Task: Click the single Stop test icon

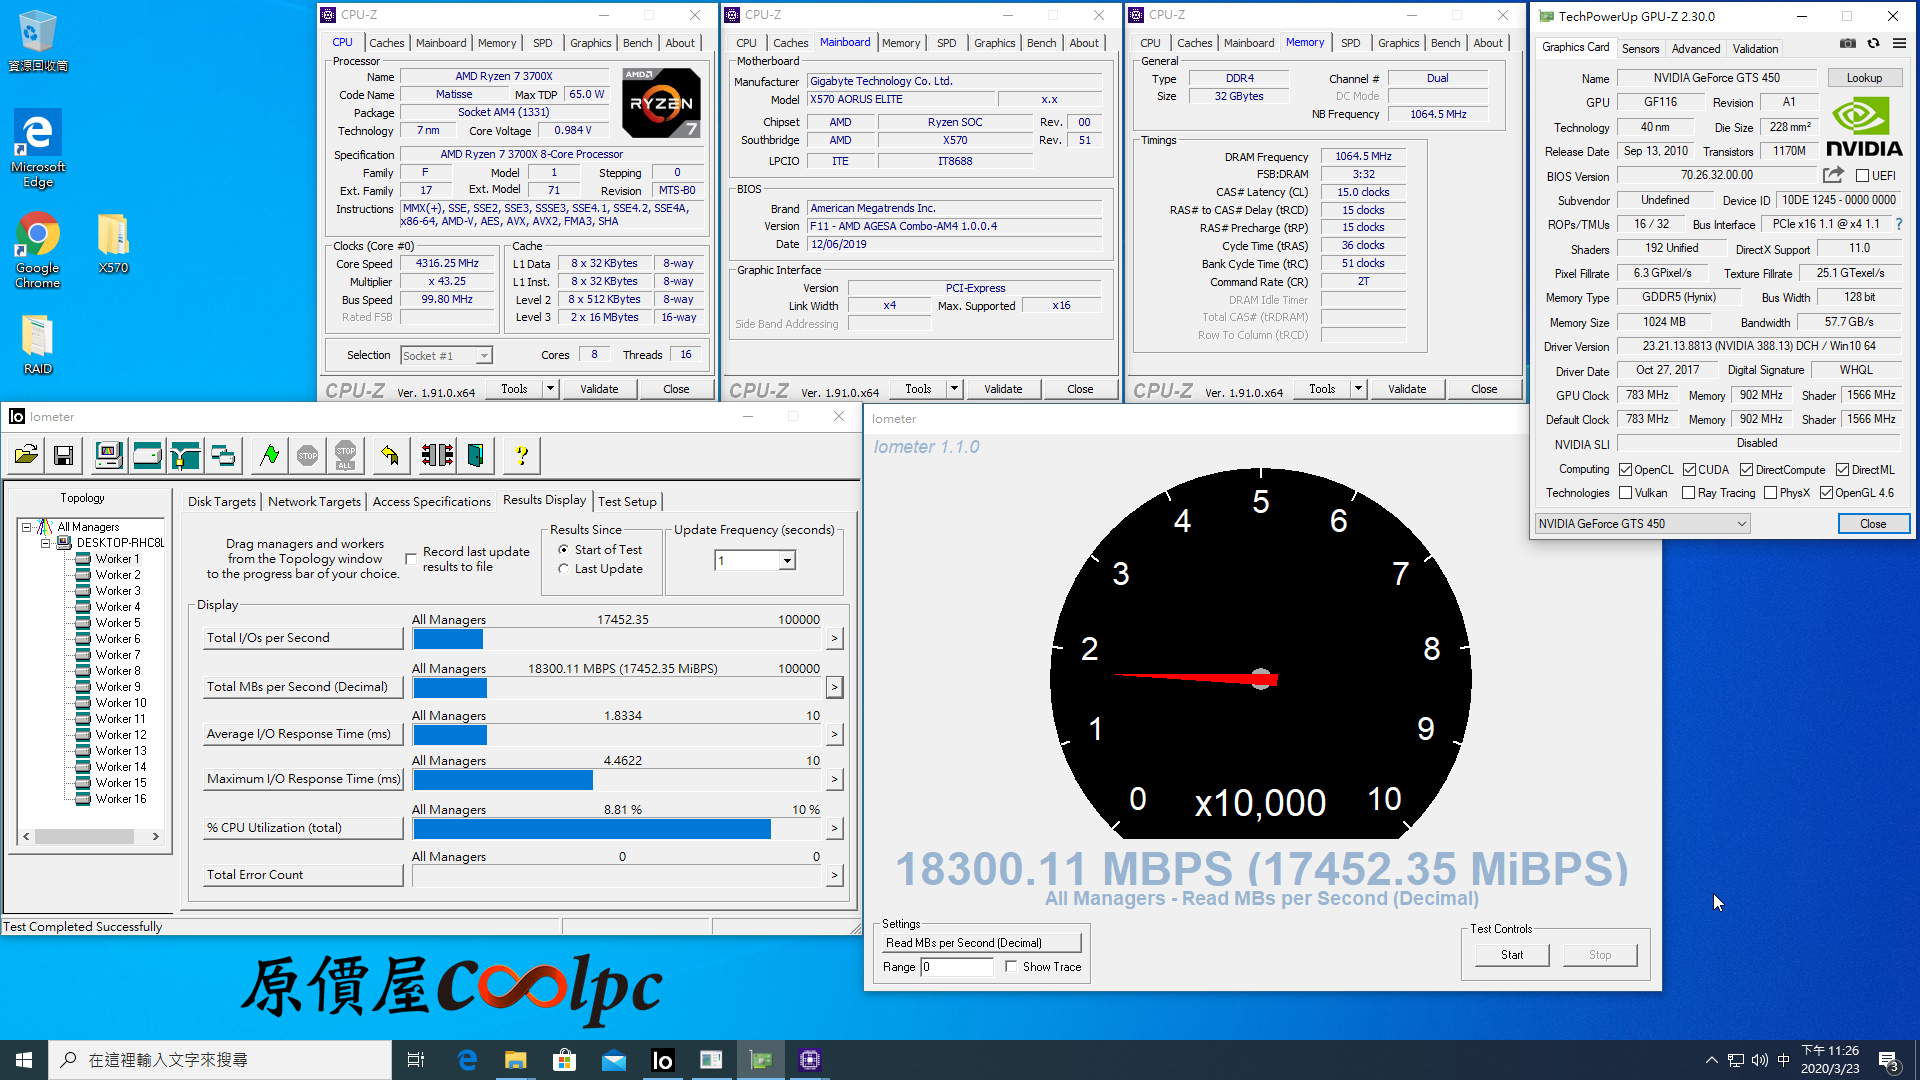Action: click(x=307, y=456)
